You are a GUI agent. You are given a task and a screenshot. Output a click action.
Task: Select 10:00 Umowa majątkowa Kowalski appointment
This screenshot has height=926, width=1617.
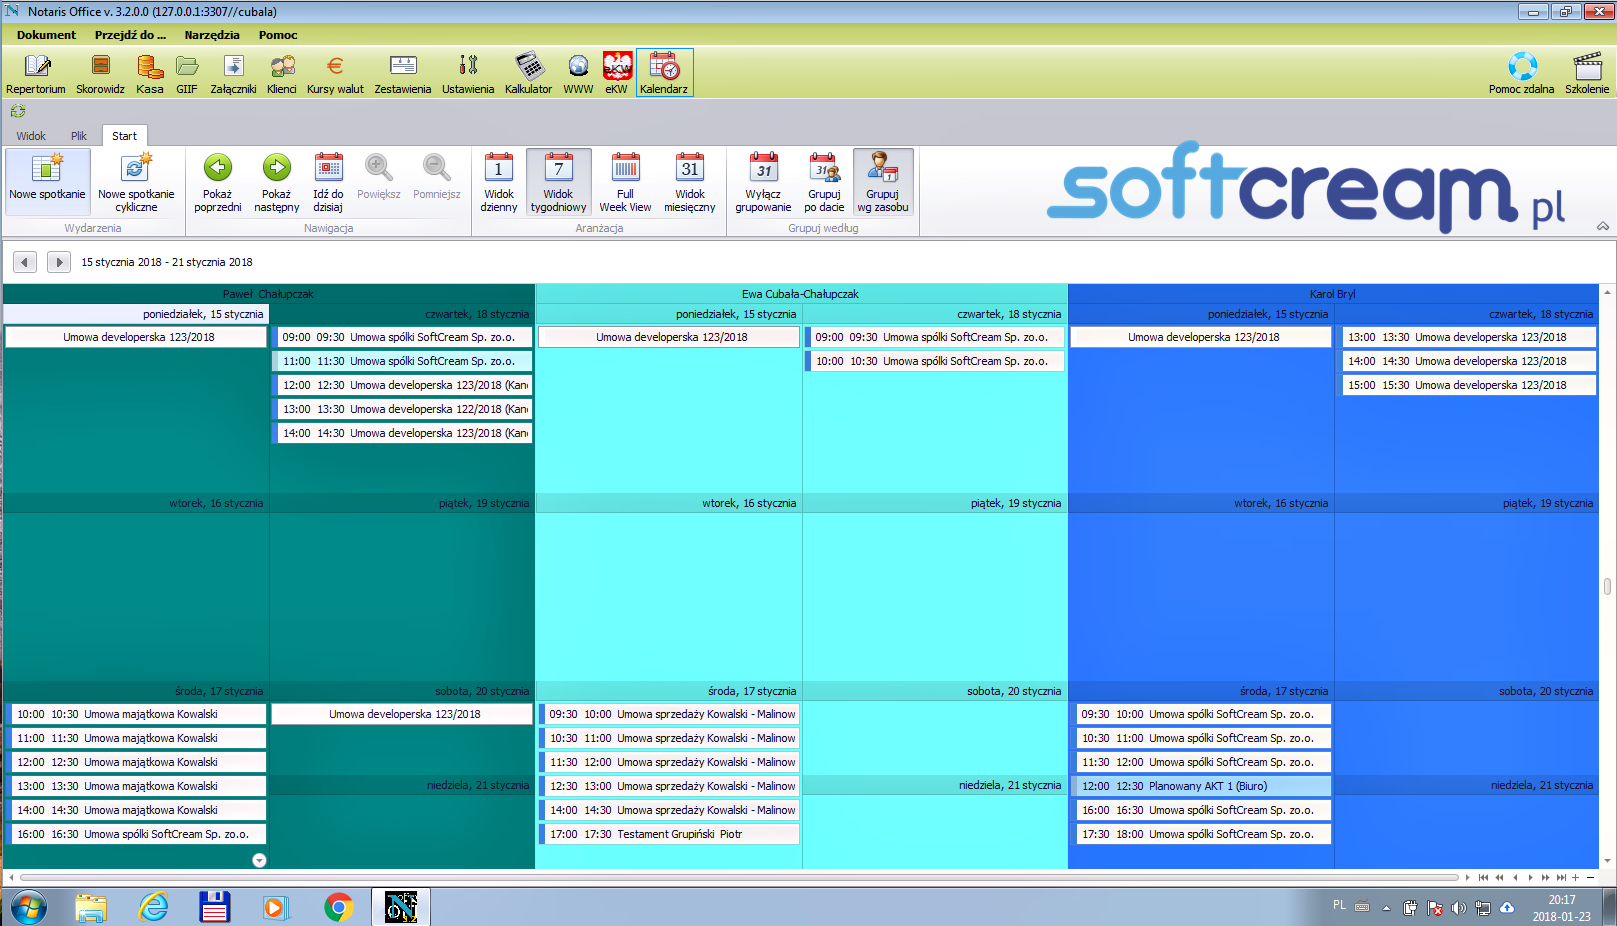tap(138, 714)
